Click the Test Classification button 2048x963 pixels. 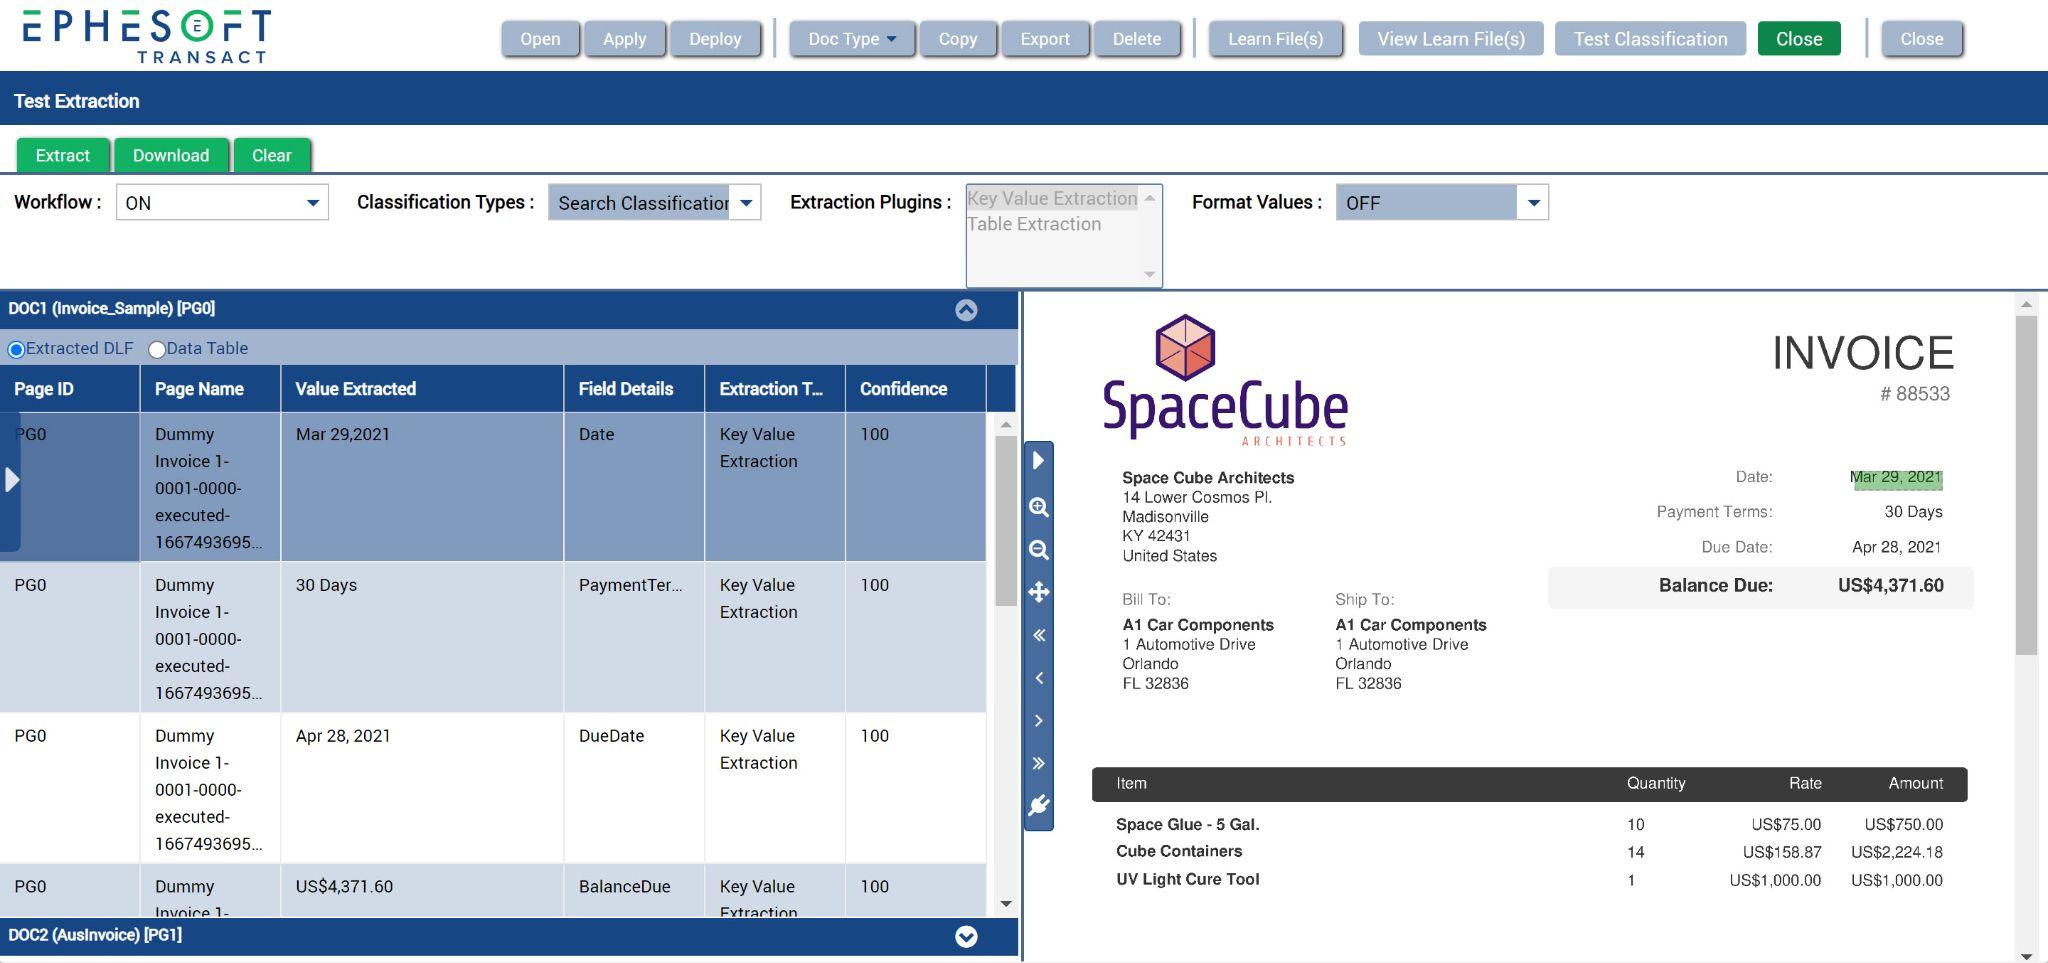click(1651, 39)
